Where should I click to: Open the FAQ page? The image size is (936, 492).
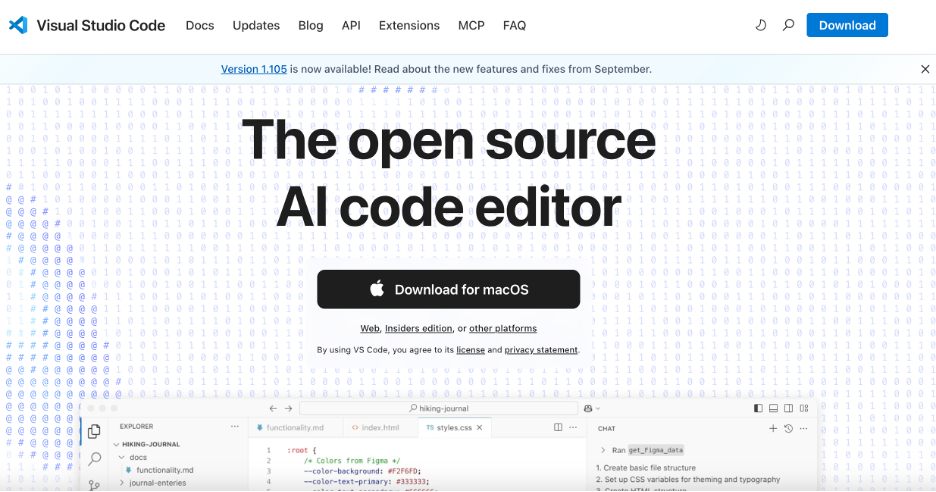[x=514, y=26]
